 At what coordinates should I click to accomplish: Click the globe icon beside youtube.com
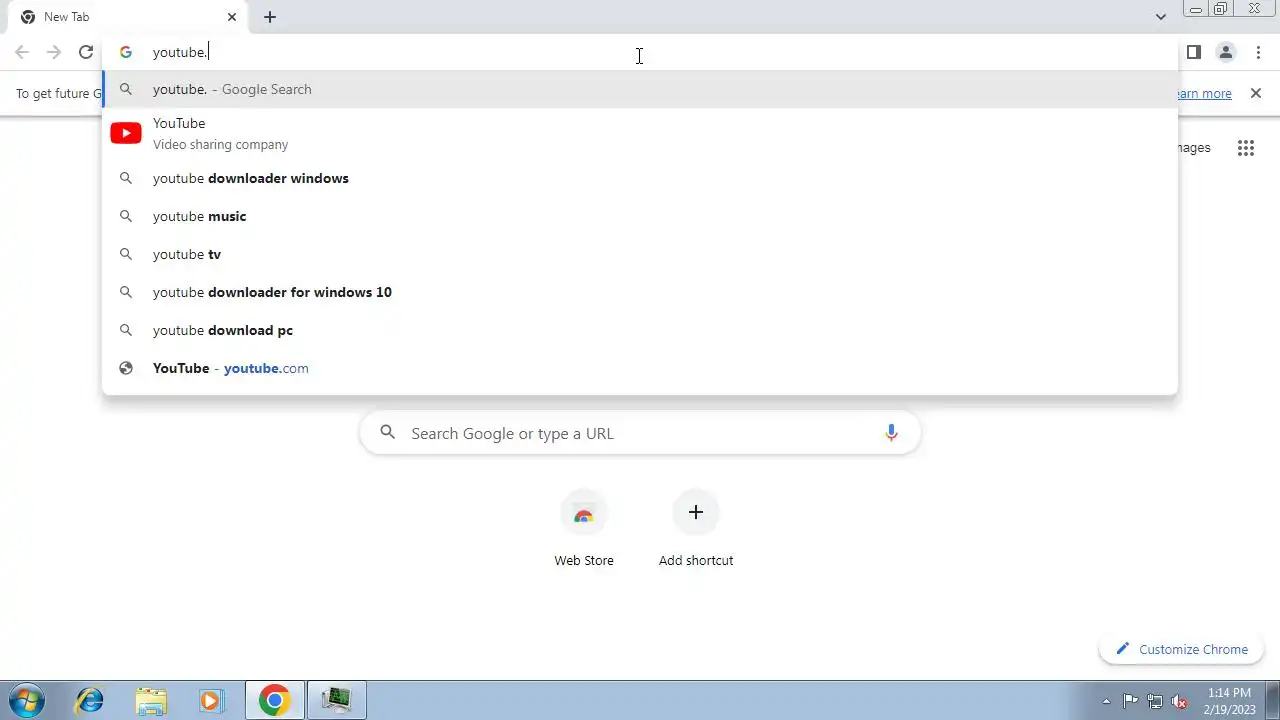[126, 368]
